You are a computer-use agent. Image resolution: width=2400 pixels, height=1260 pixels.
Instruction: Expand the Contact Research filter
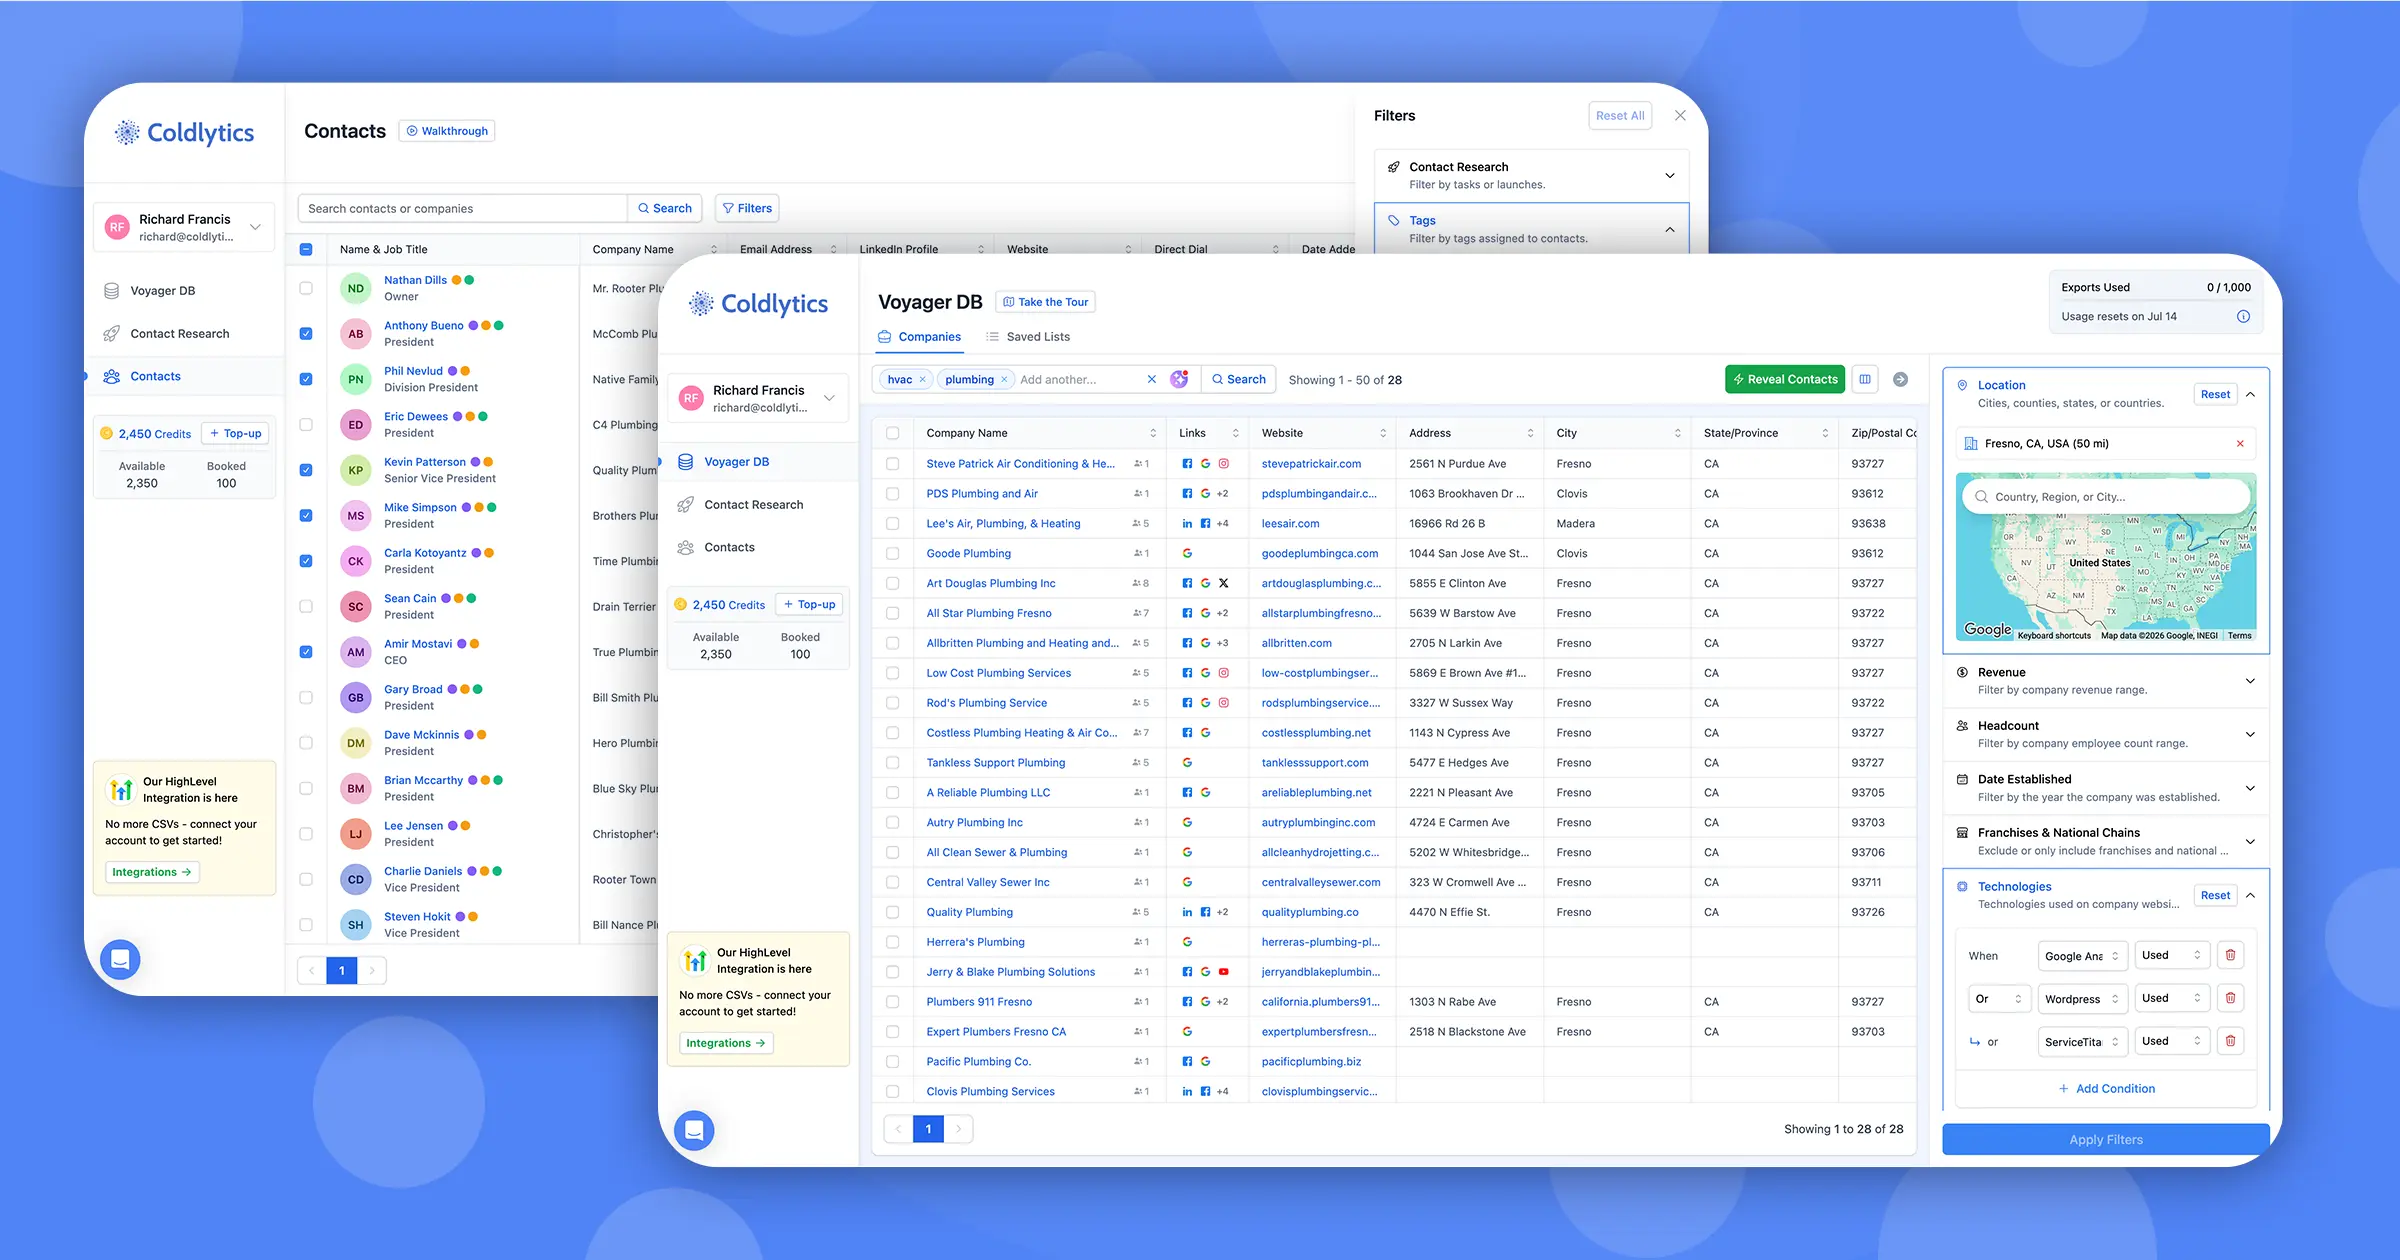(1531, 175)
